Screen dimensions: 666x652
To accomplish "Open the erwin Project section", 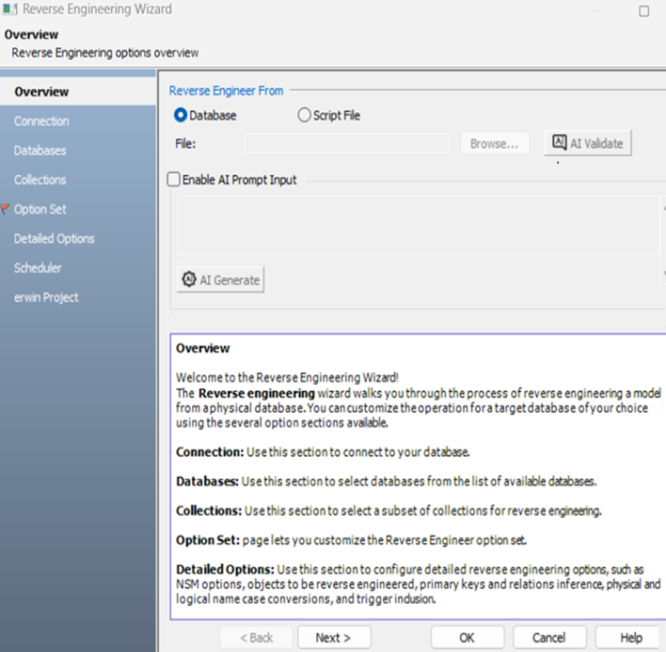I will pos(46,297).
